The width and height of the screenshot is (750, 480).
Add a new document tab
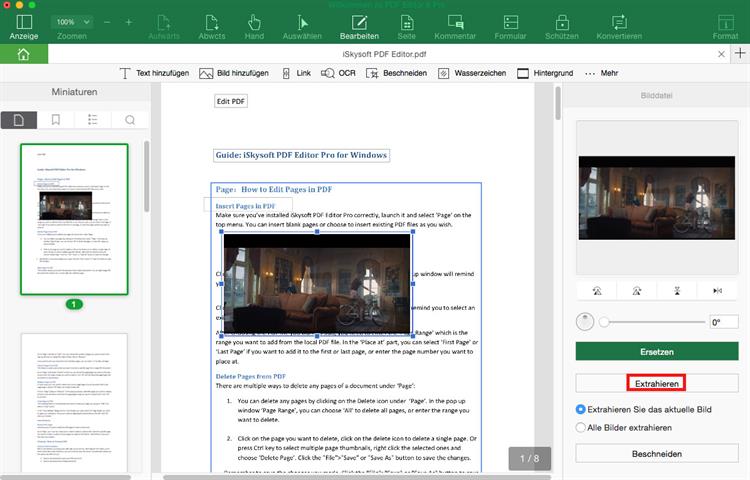tap(740, 53)
